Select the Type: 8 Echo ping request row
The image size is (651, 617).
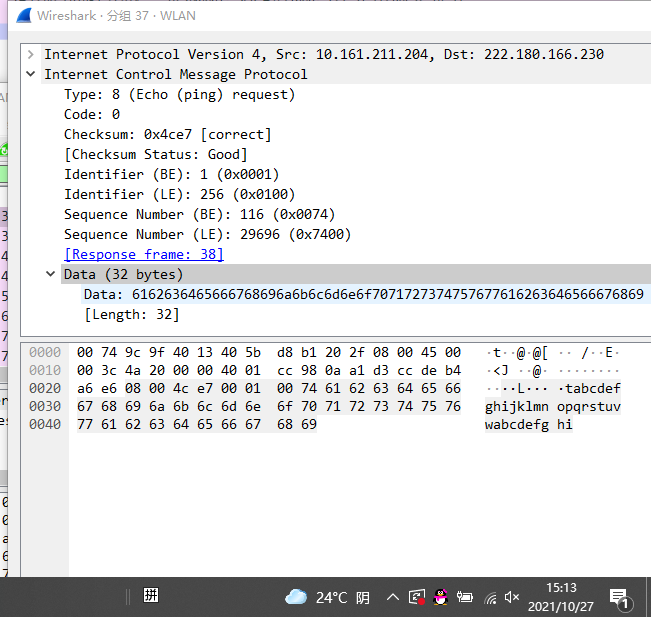pos(179,95)
